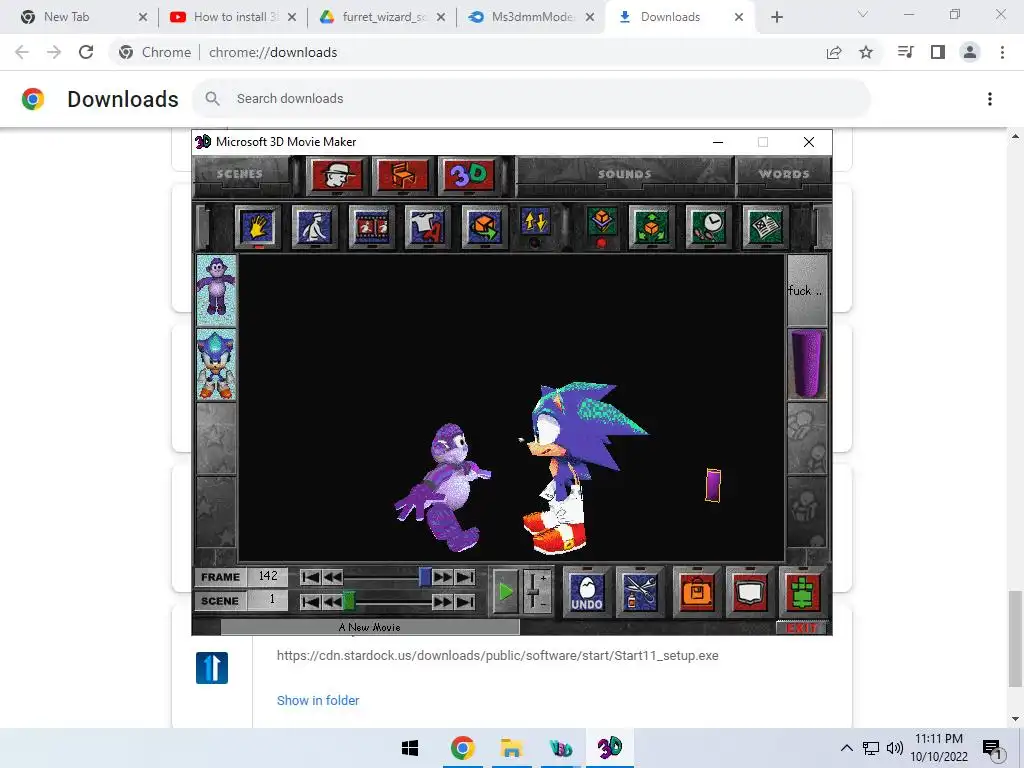This screenshot has width=1024, height=768.
Task: Reload the Chrome page
Action: 86,52
